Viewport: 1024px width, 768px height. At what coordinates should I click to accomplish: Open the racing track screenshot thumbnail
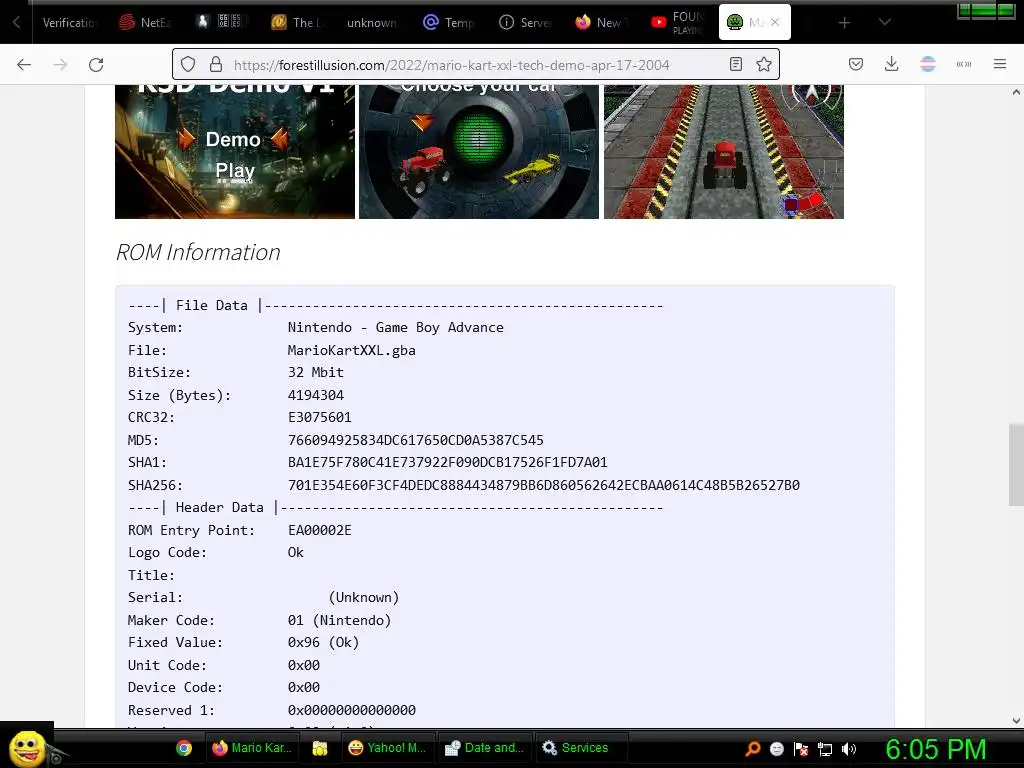tap(724, 152)
